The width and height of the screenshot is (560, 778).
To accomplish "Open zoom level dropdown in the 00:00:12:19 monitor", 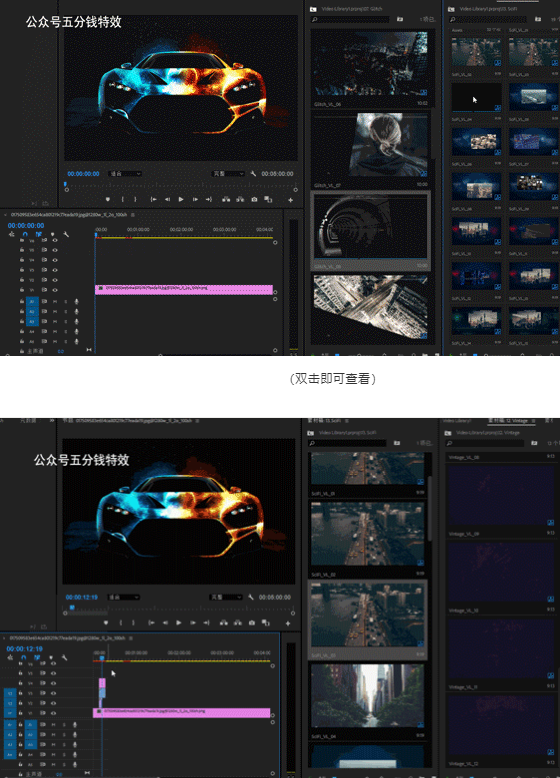I will coord(123,597).
